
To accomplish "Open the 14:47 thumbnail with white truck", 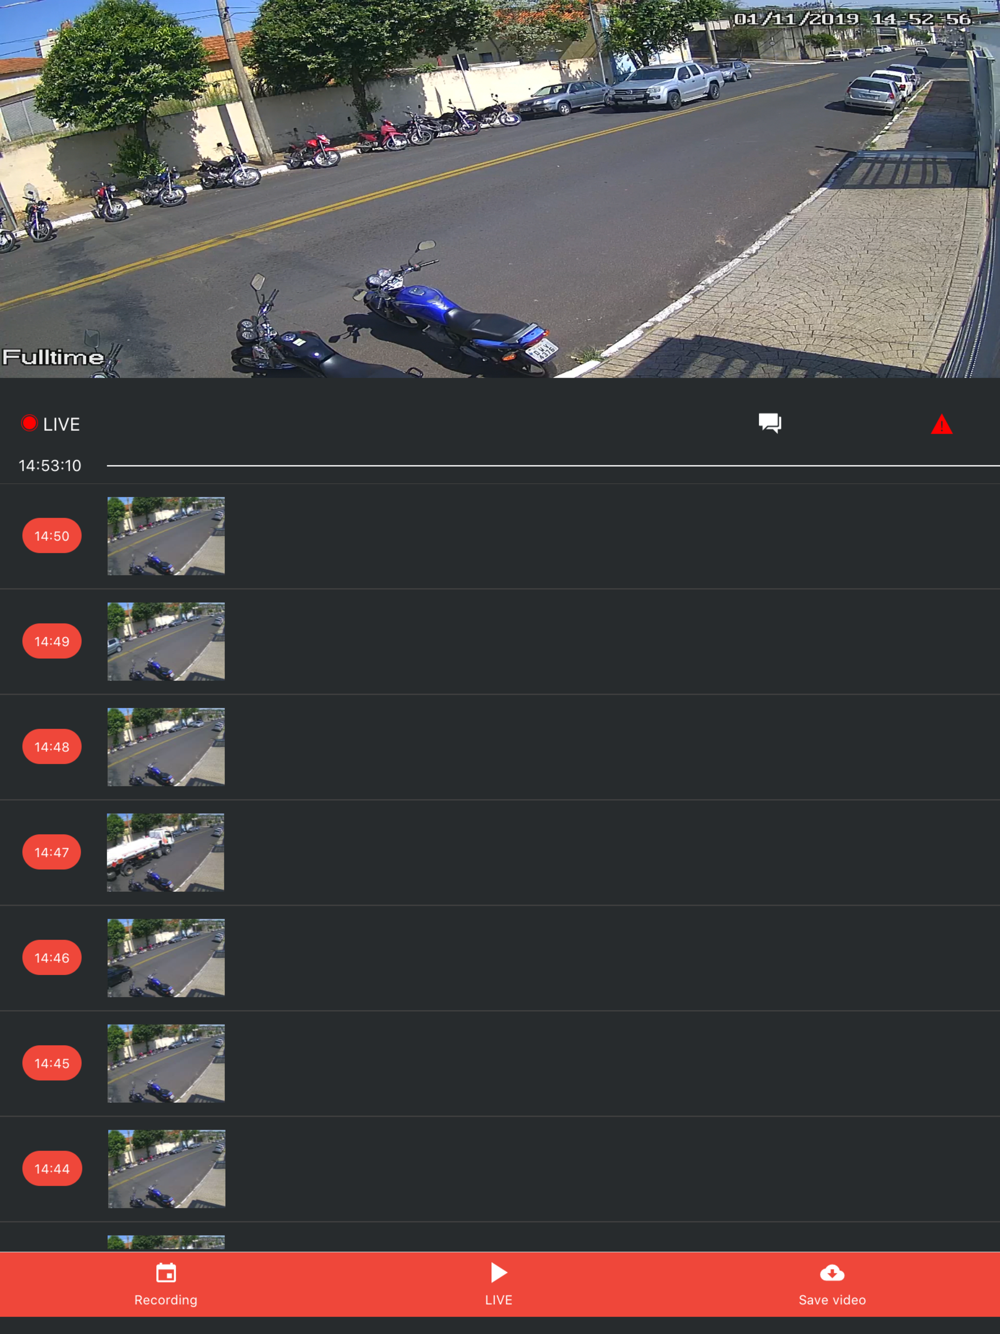I will click(x=166, y=852).
